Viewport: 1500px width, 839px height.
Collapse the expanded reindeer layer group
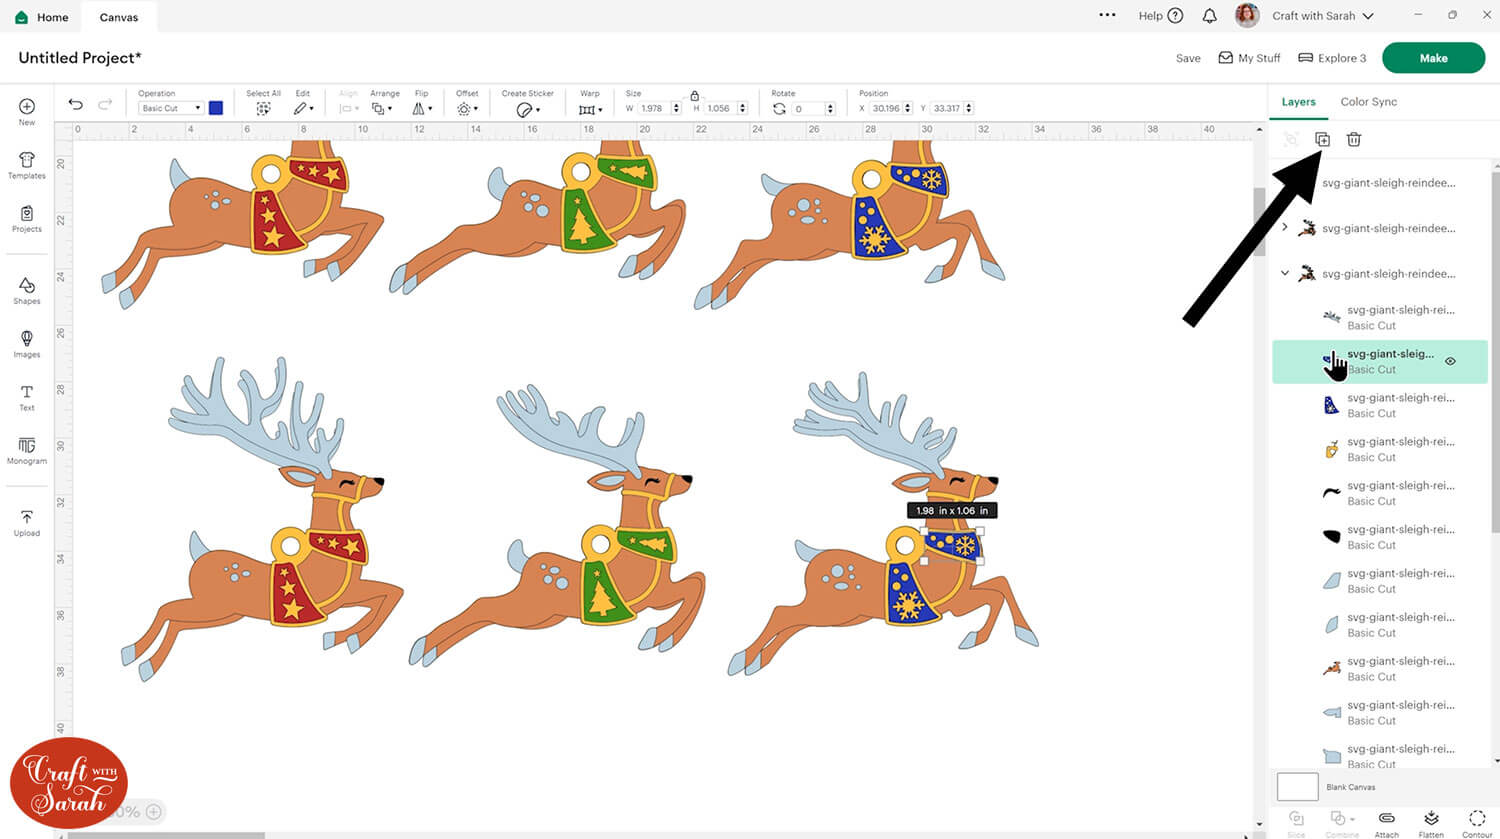[1285, 273]
